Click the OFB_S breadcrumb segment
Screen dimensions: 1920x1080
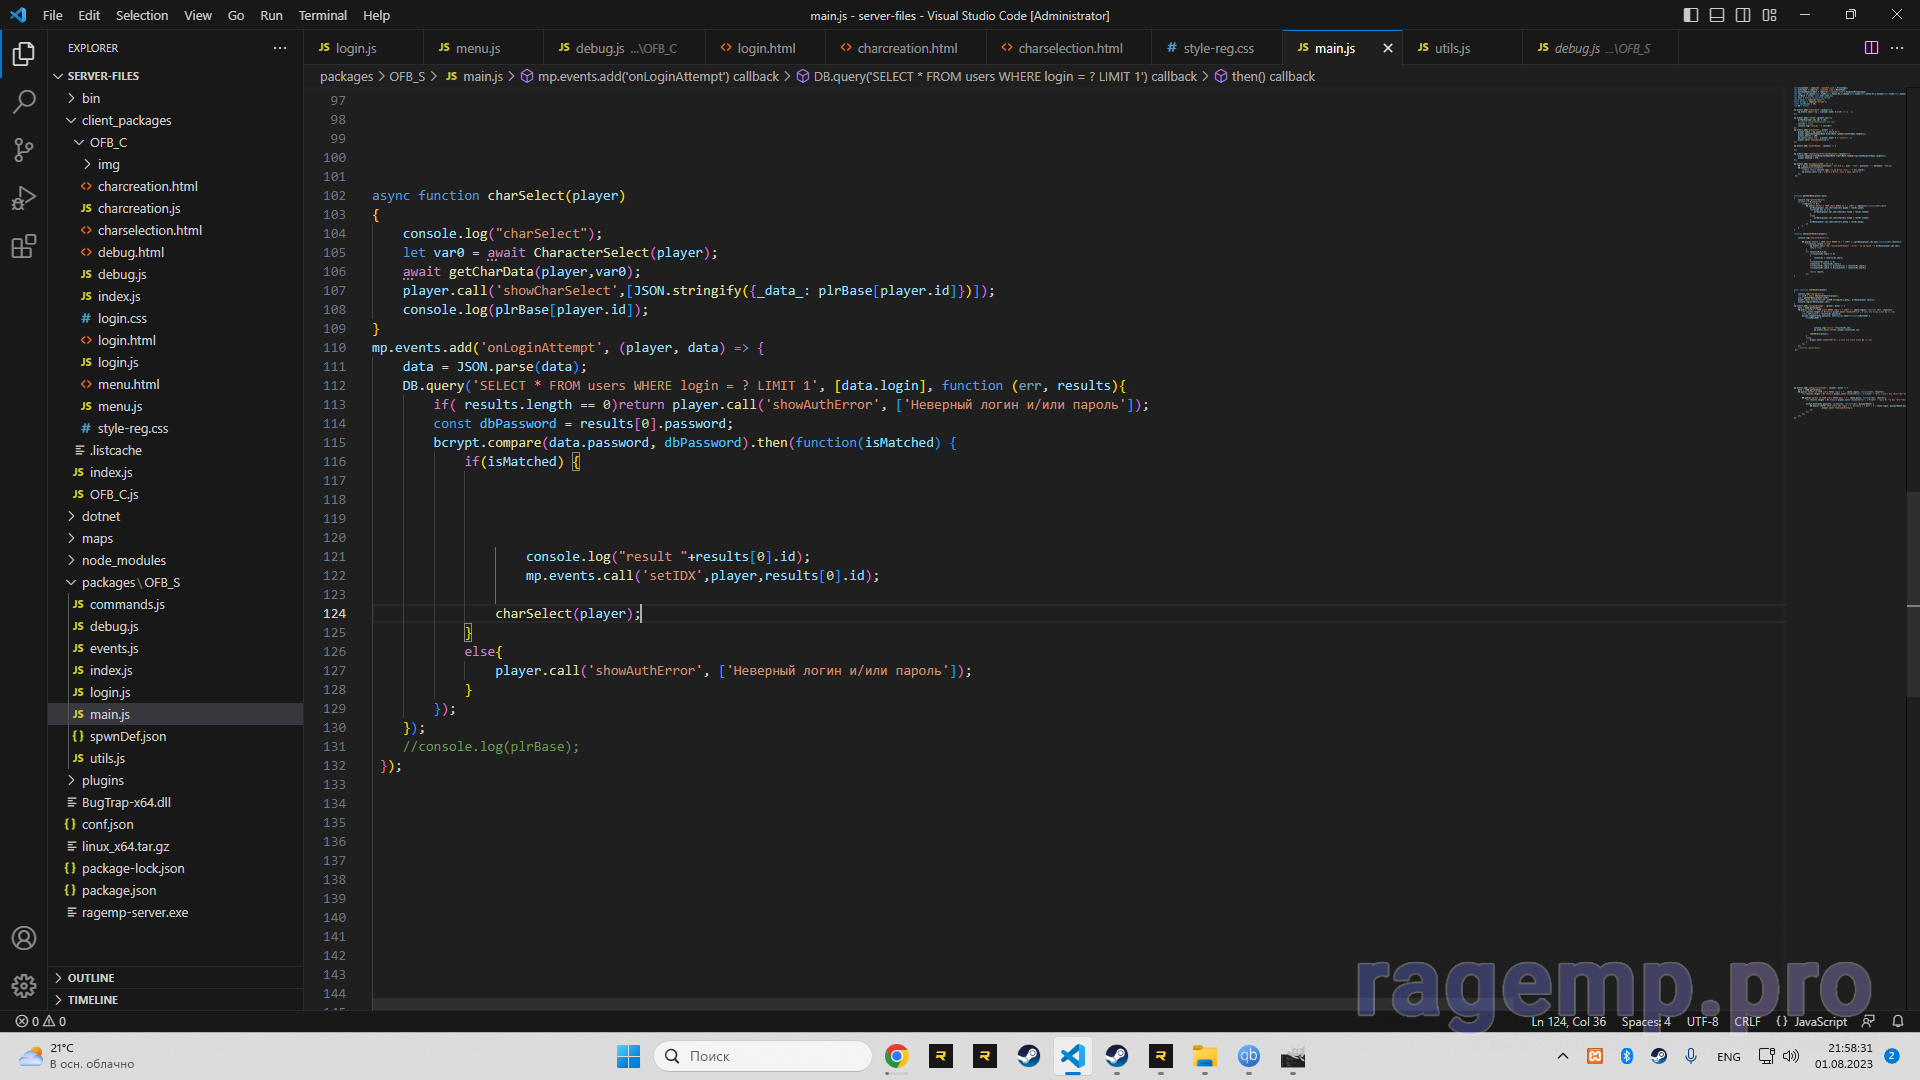[406, 76]
